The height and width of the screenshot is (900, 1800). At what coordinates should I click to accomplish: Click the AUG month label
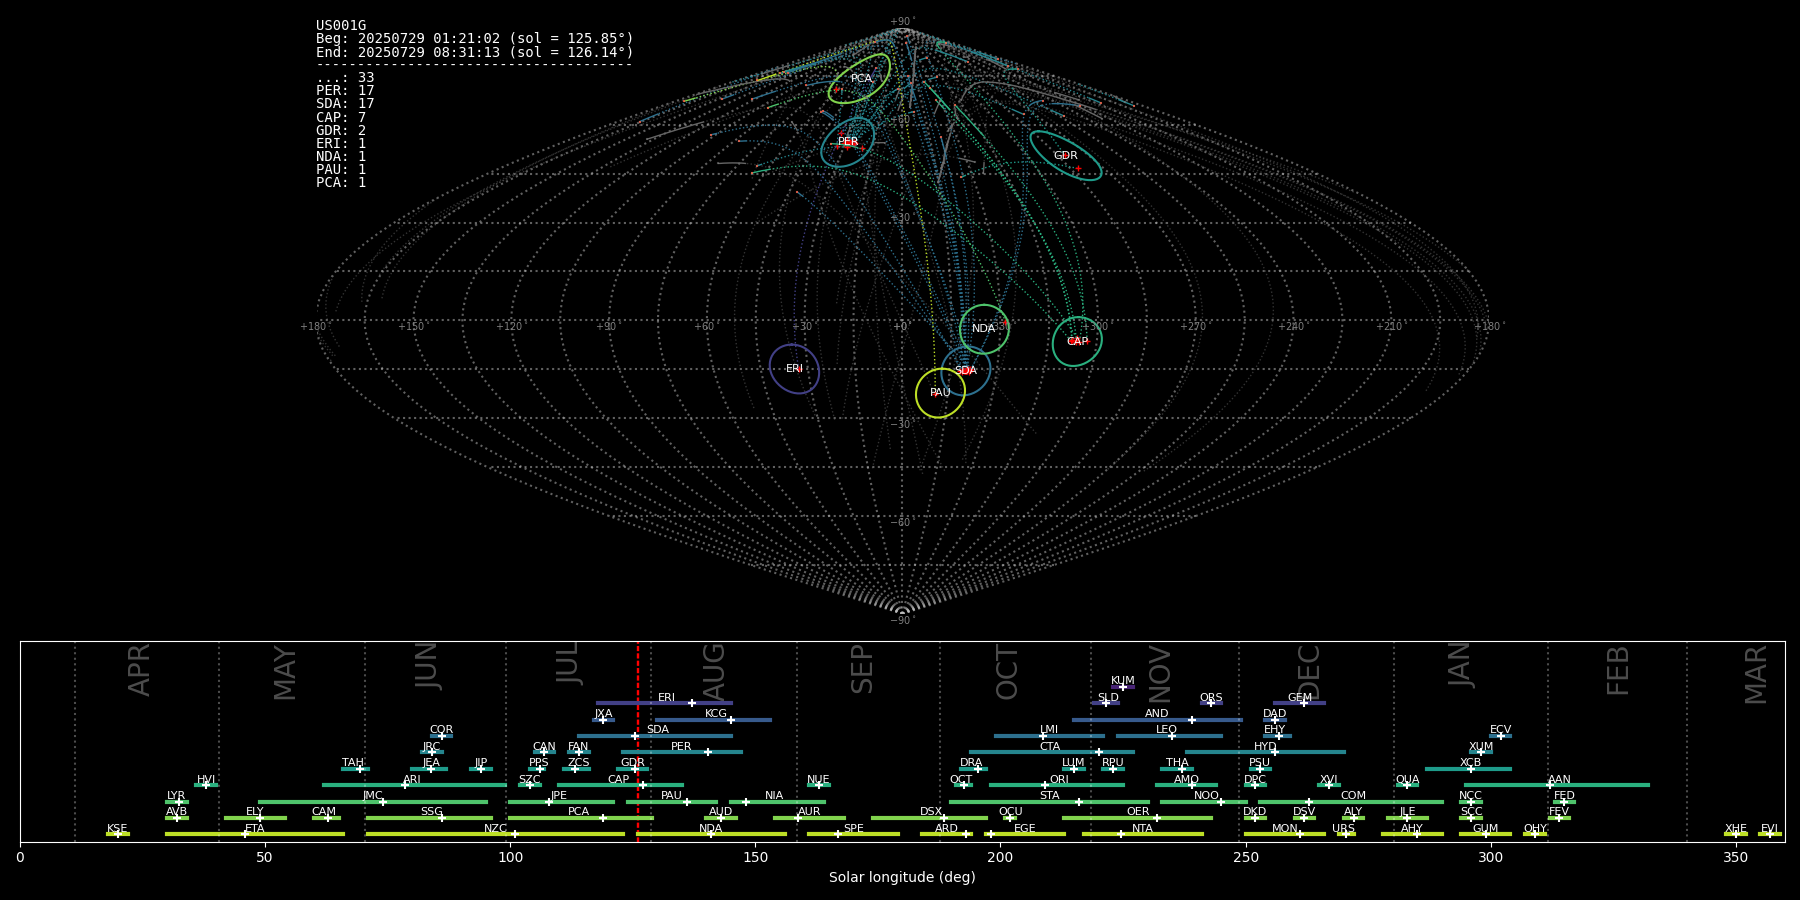pyautogui.click(x=714, y=672)
